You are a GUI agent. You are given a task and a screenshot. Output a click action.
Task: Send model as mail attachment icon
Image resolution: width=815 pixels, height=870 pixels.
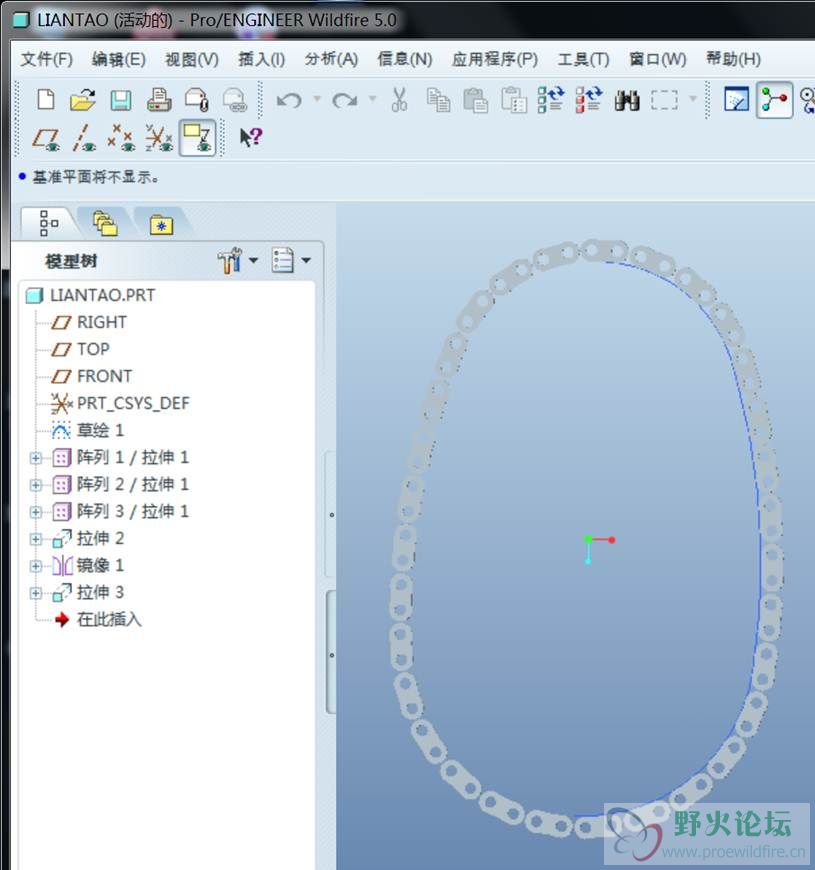tap(196, 100)
